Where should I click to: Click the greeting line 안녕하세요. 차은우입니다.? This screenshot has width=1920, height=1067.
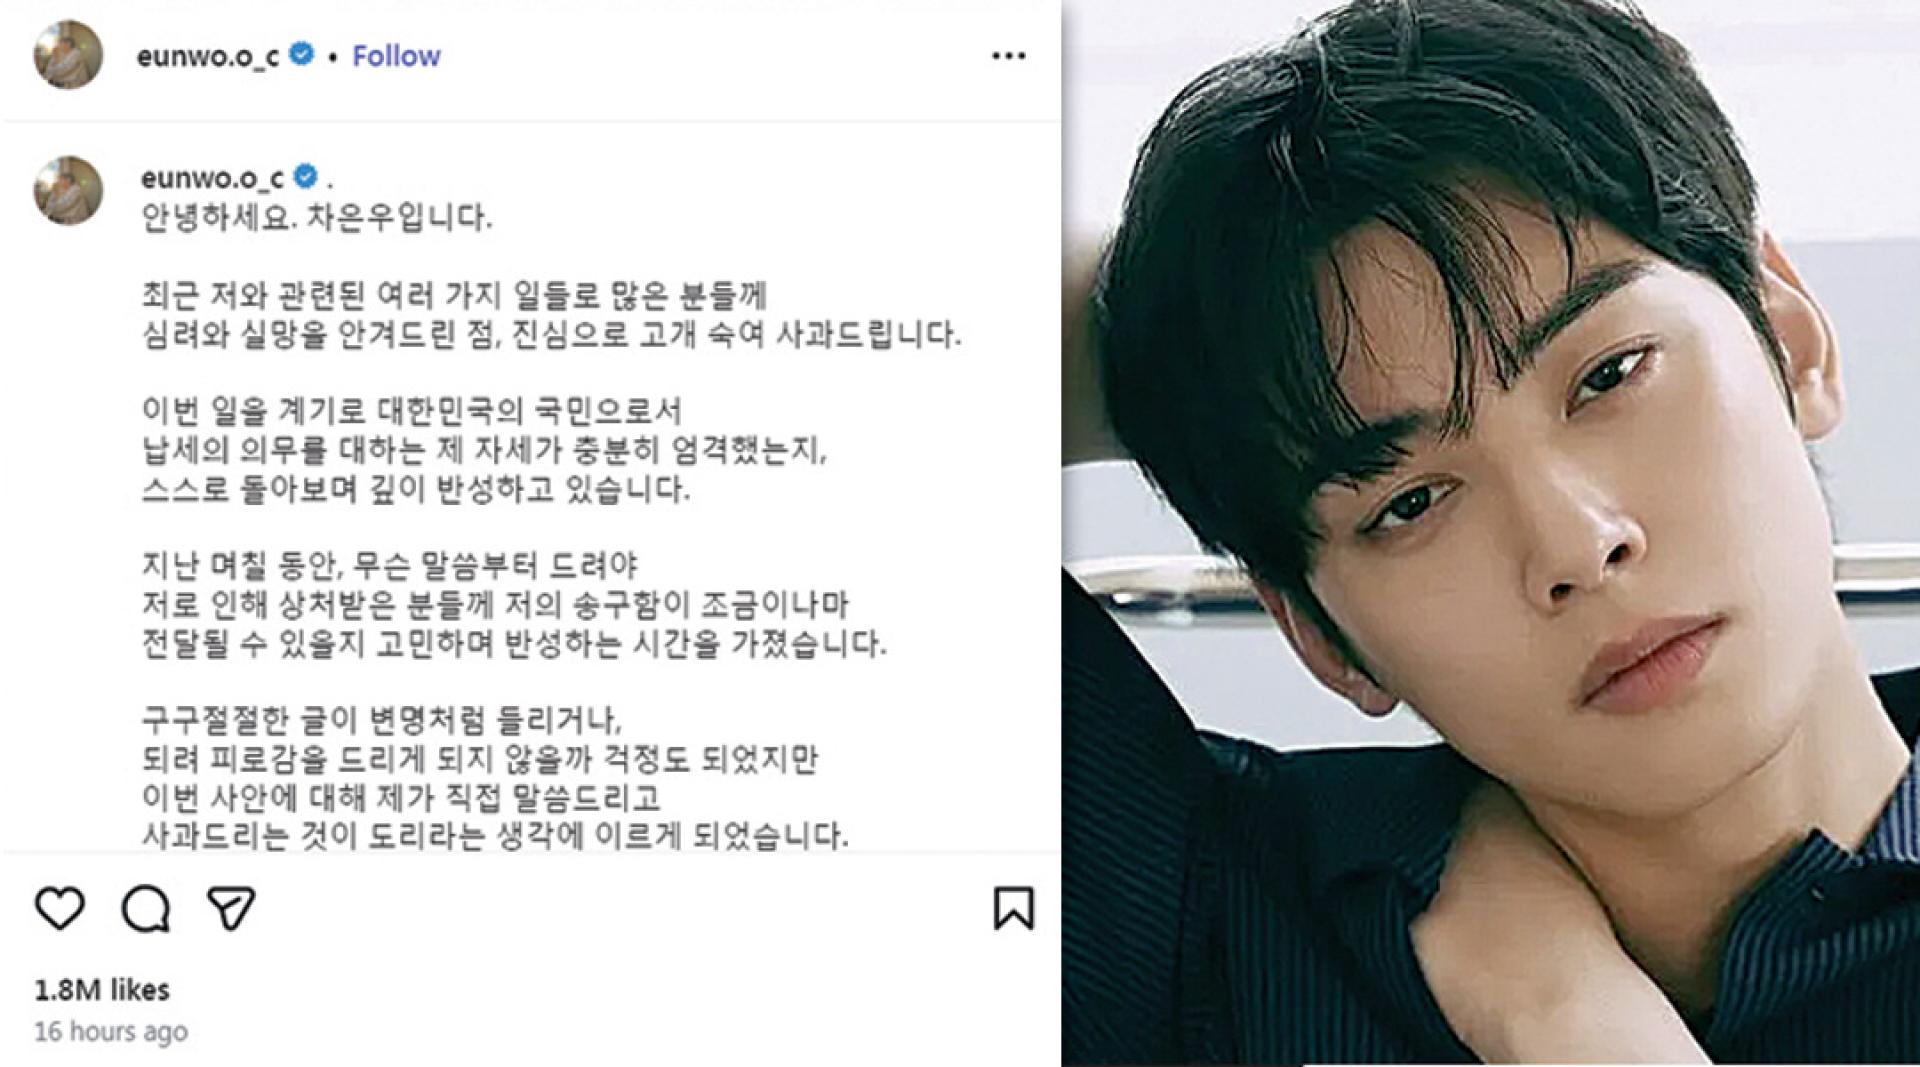click(x=317, y=217)
